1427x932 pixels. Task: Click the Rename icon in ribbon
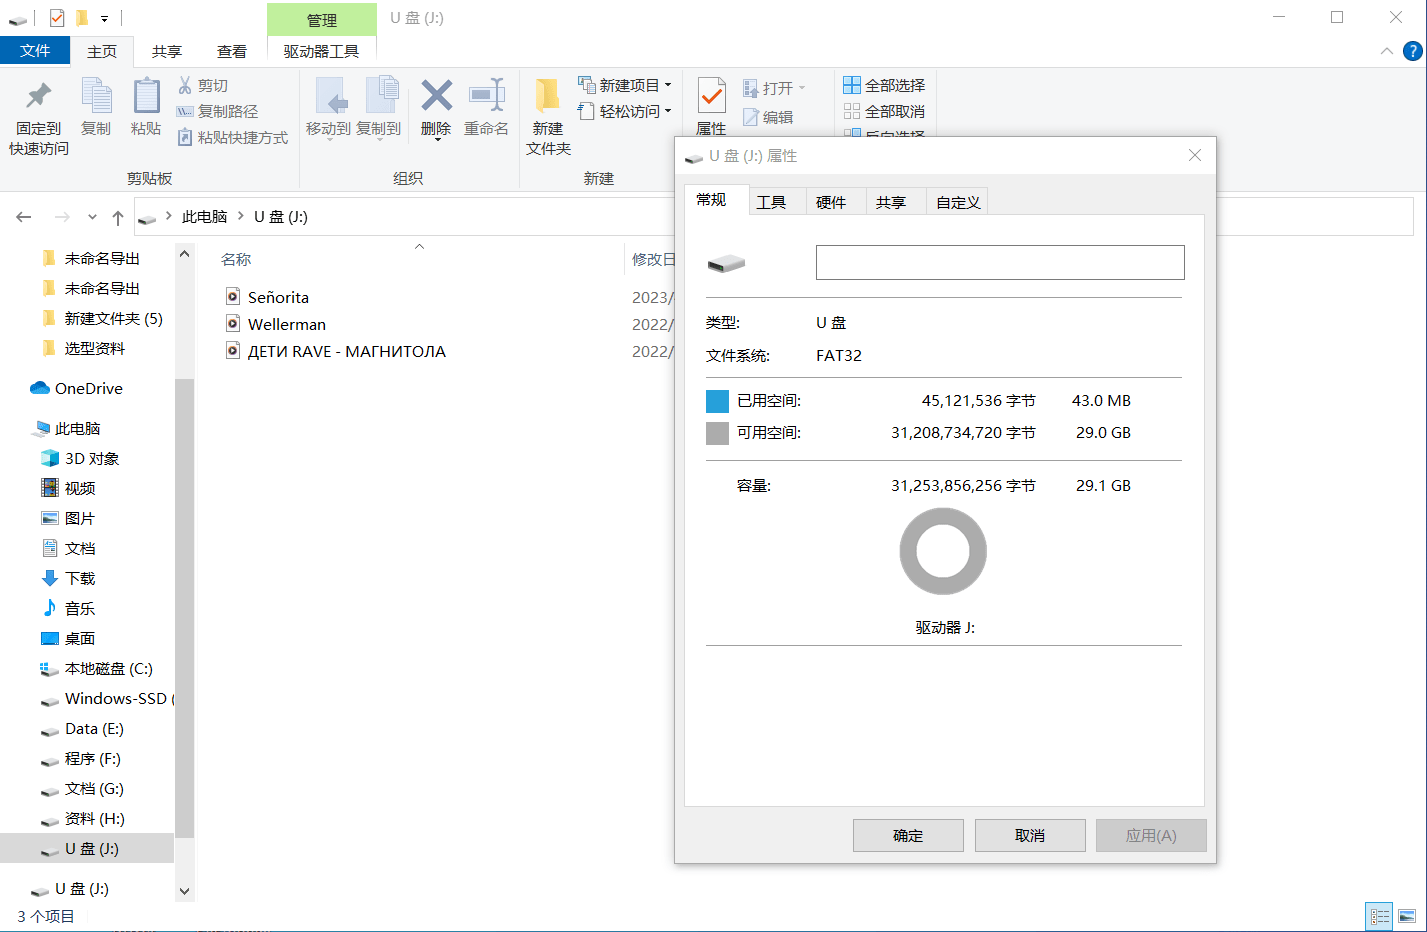[486, 96]
